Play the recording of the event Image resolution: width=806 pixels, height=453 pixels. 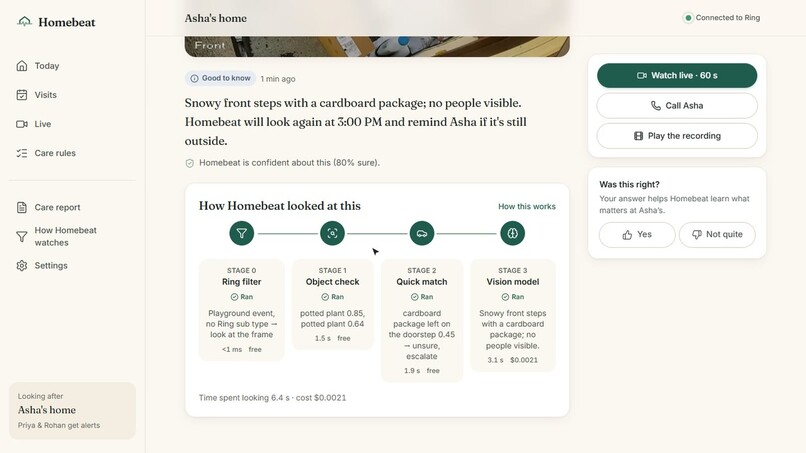[x=676, y=136]
